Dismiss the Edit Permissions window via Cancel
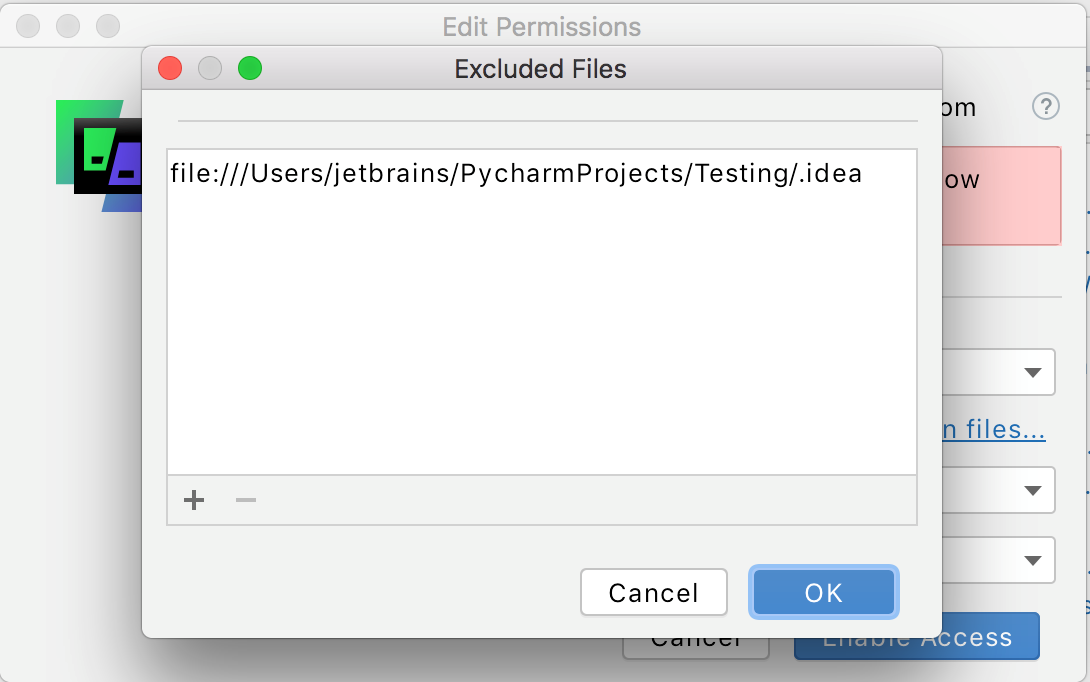The height and width of the screenshot is (682, 1090). (x=696, y=636)
